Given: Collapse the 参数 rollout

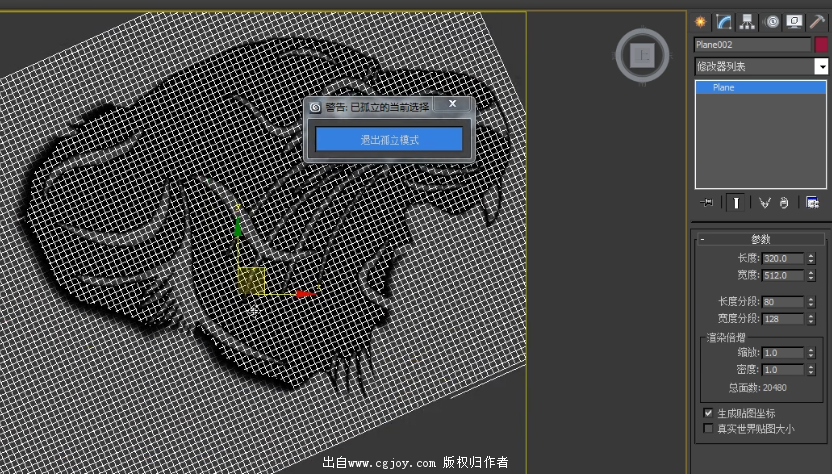Looking at the screenshot, I should point(703,239).
